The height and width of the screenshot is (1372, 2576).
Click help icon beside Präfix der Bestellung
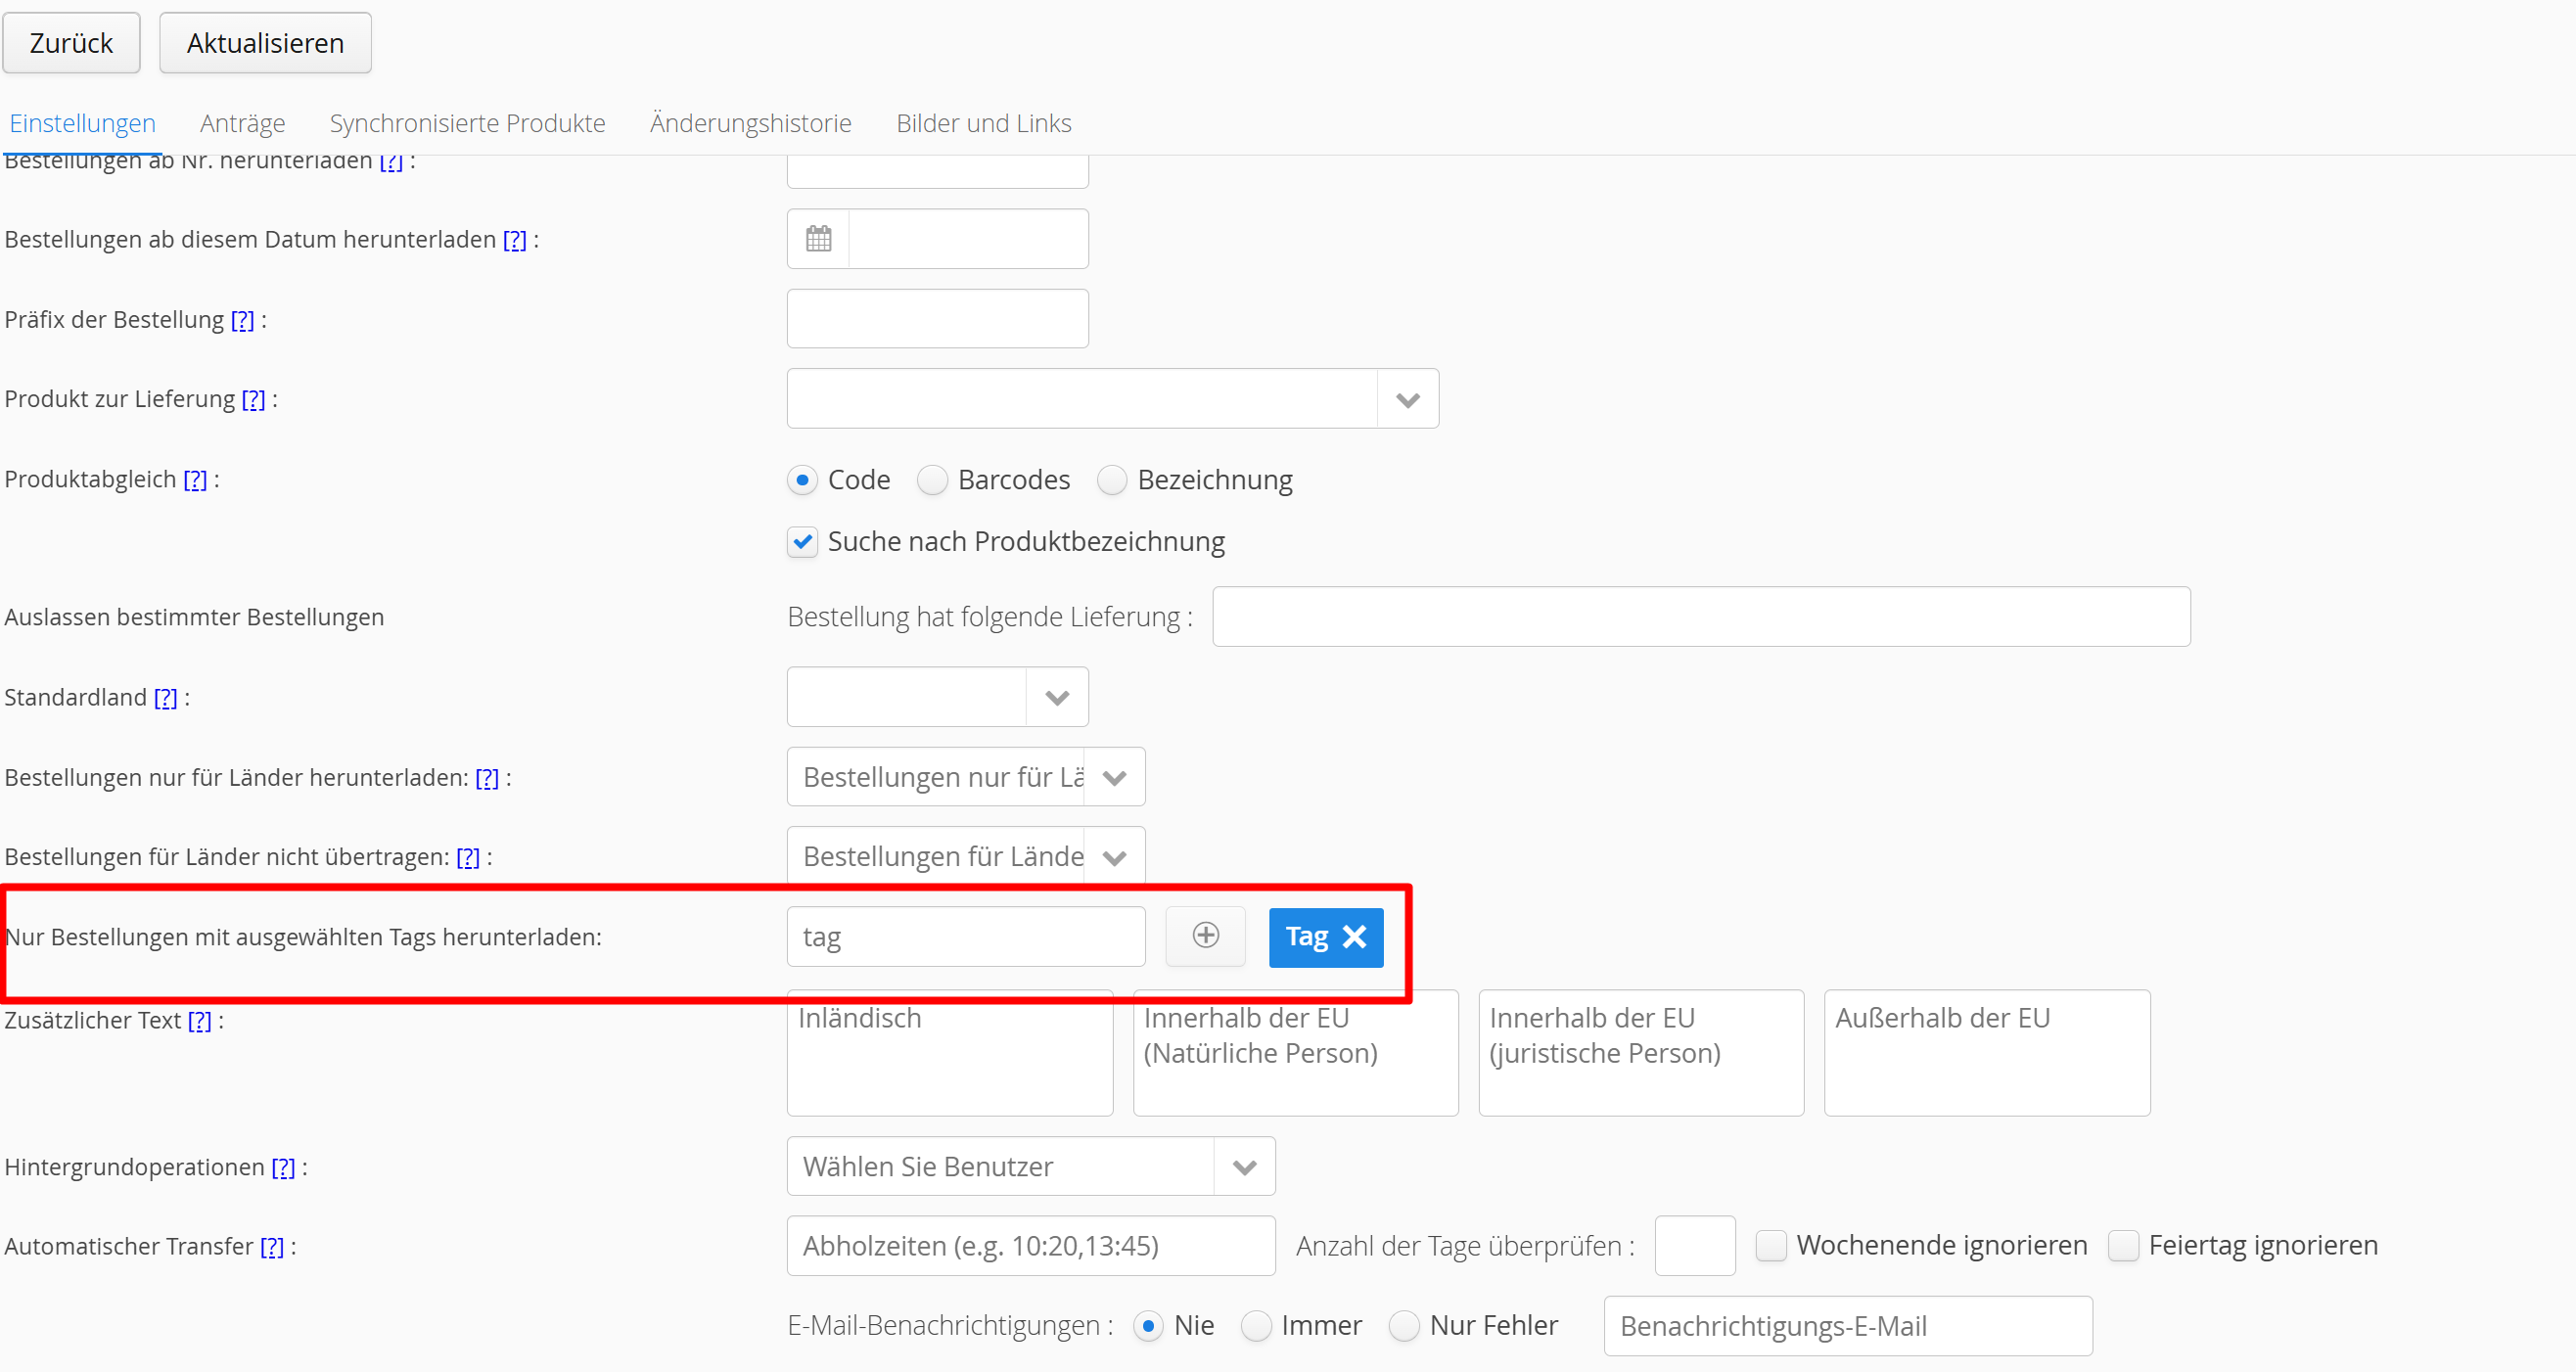243,320
